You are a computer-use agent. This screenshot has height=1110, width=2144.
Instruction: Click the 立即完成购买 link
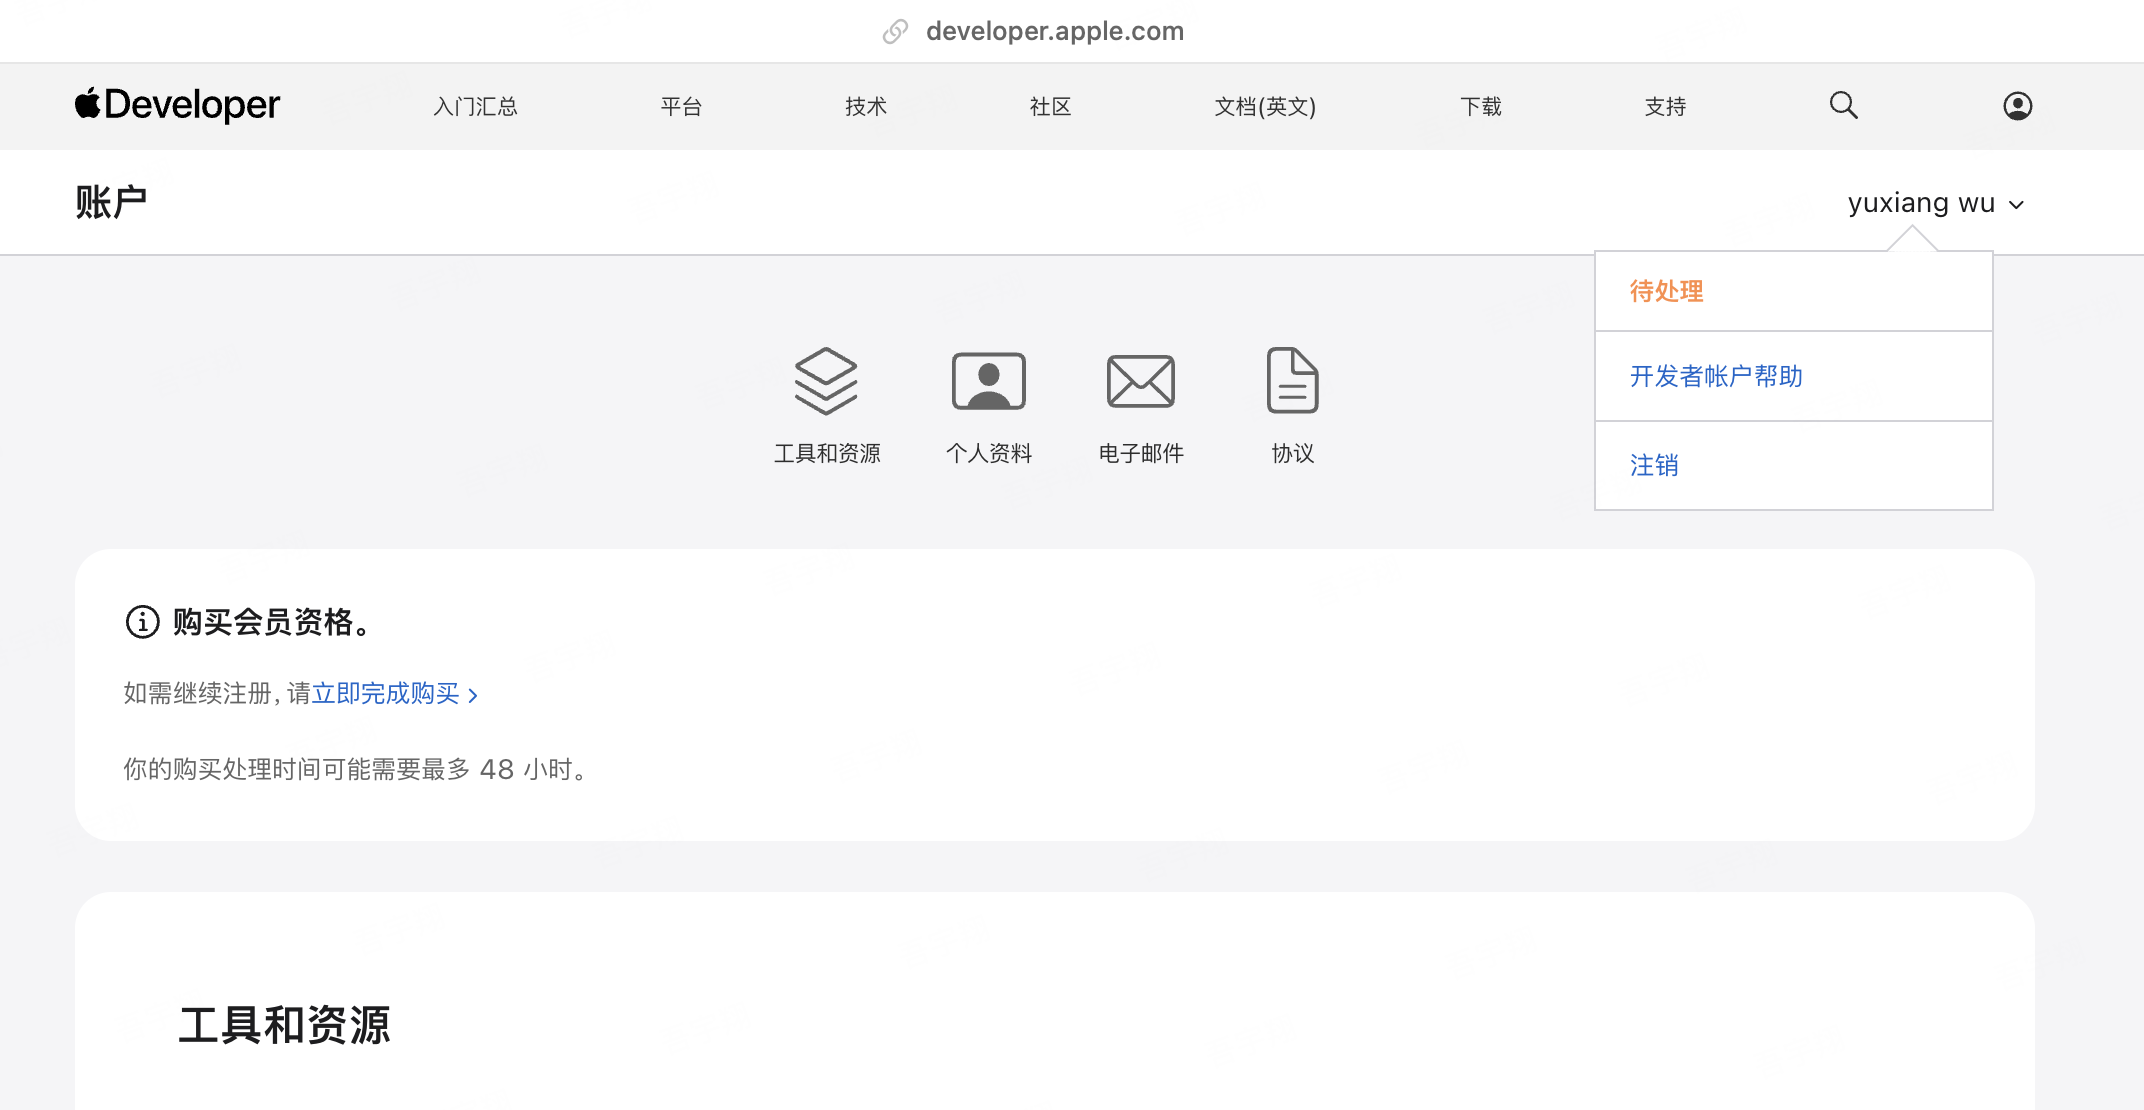click(385, 693)
